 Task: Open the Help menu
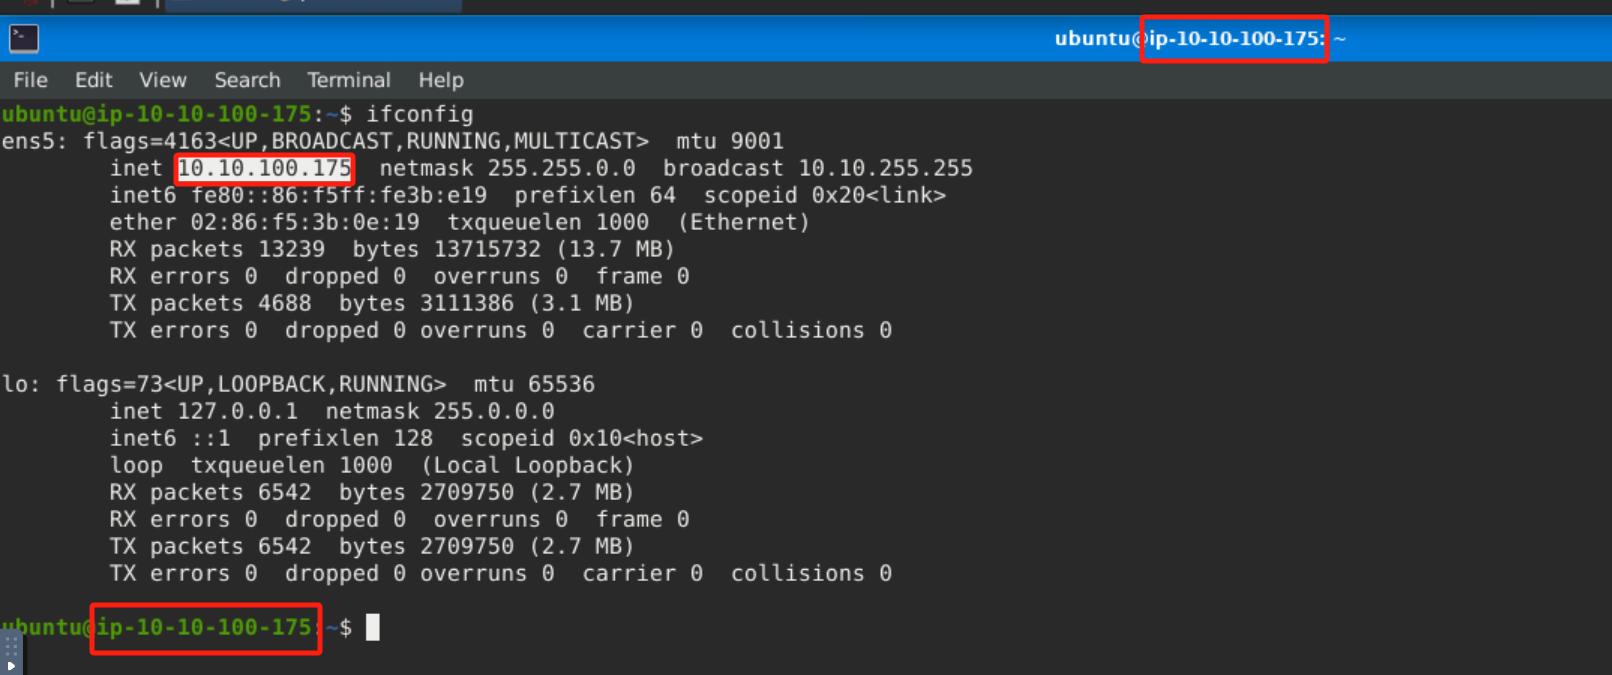click(440, 80)
